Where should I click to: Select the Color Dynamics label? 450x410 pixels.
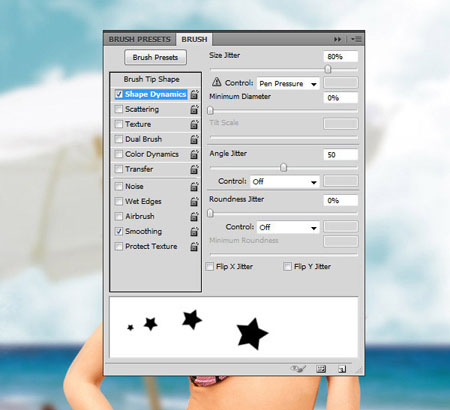pyautogui.click(x=152, y=154)
